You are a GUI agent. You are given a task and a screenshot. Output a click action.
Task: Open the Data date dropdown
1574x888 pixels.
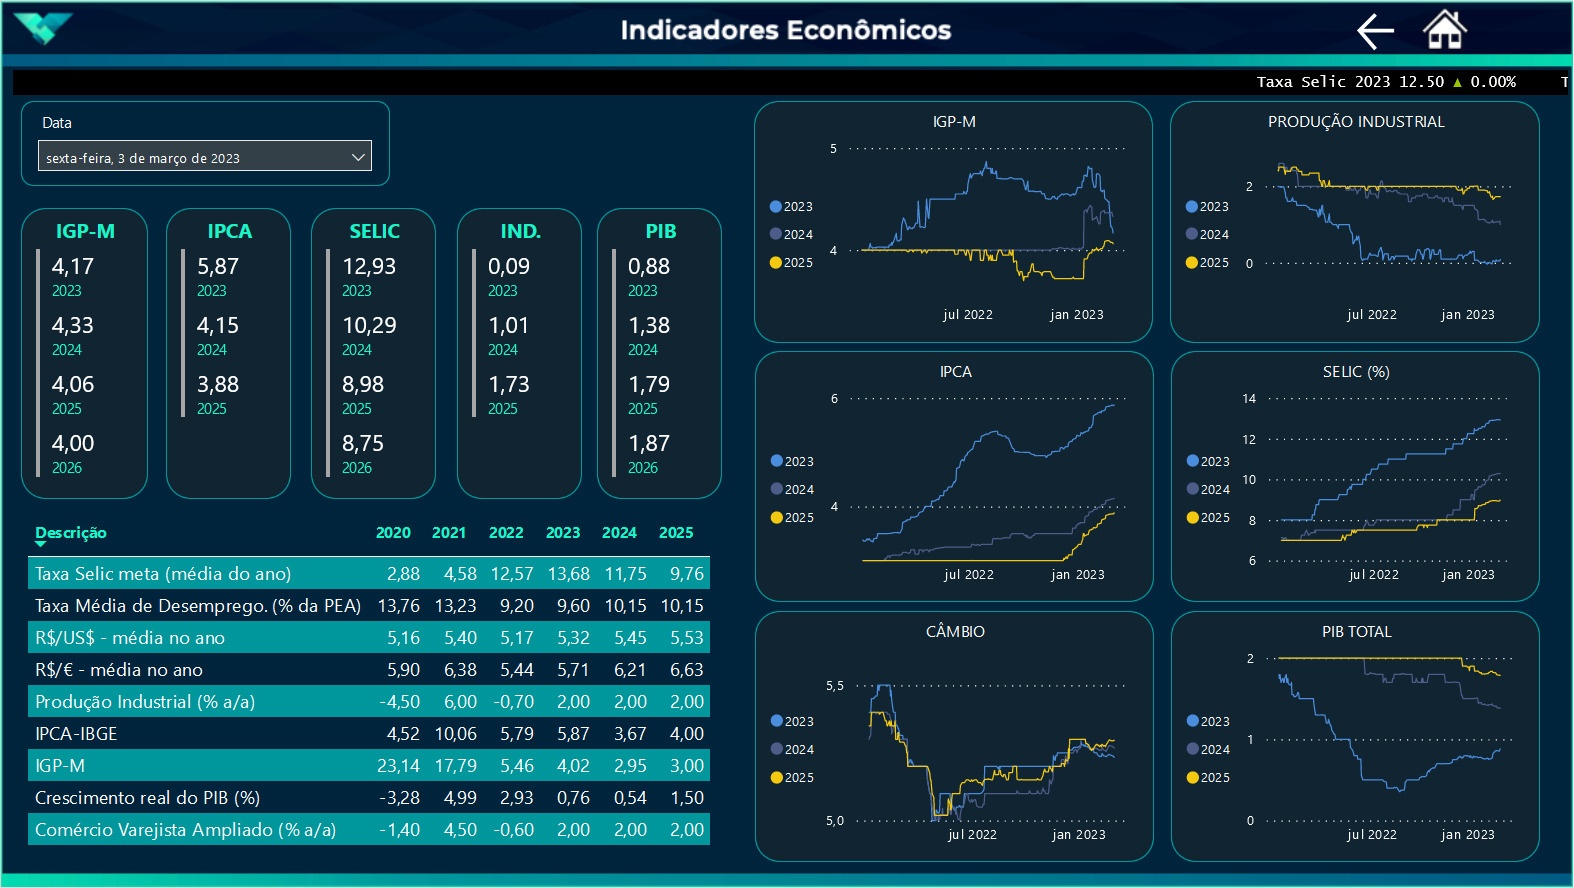pyautogui.click(x=204, y=157)
